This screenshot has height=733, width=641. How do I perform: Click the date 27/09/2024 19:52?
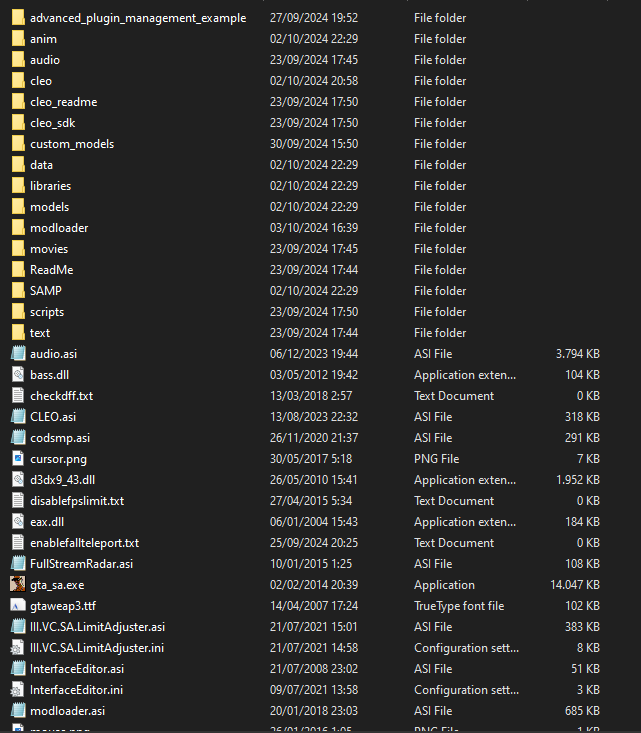[x=314, y=18]
